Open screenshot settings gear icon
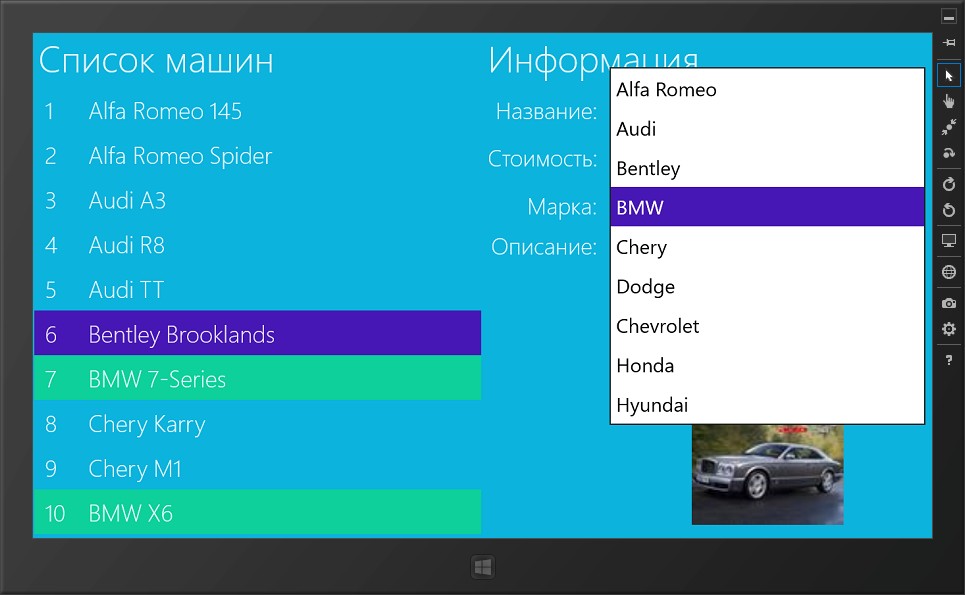 click(948, 329)
